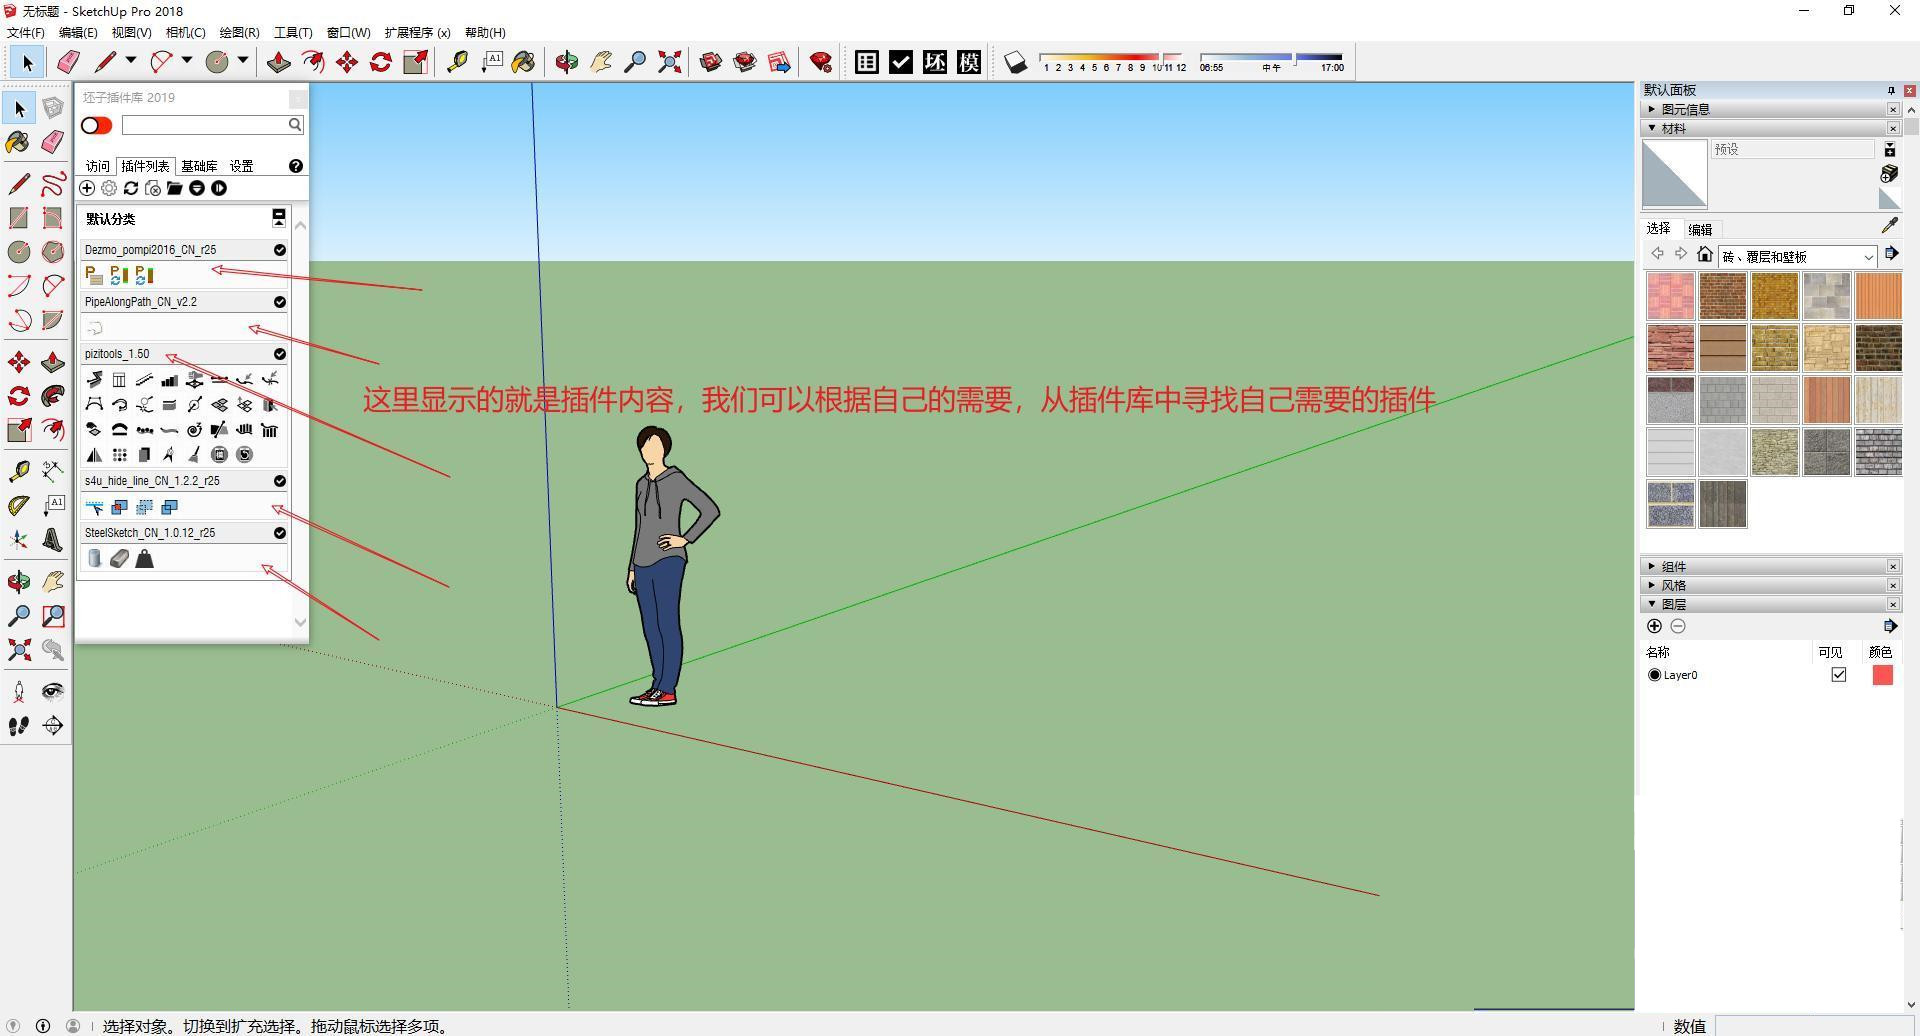Click the plugin library search field

(x=205, y=125)
